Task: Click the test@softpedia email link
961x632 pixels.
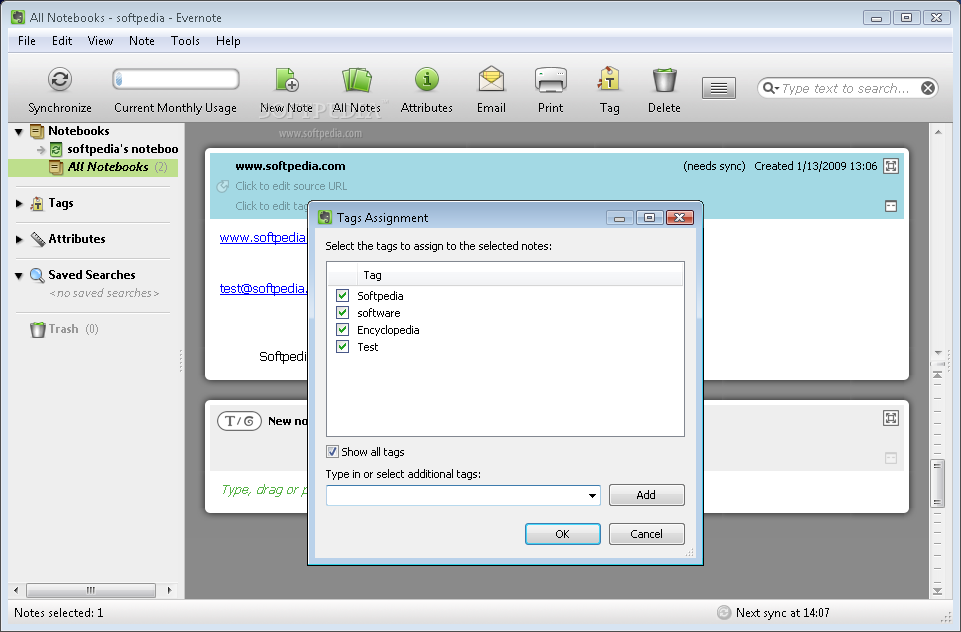Action: coord(263,289)
